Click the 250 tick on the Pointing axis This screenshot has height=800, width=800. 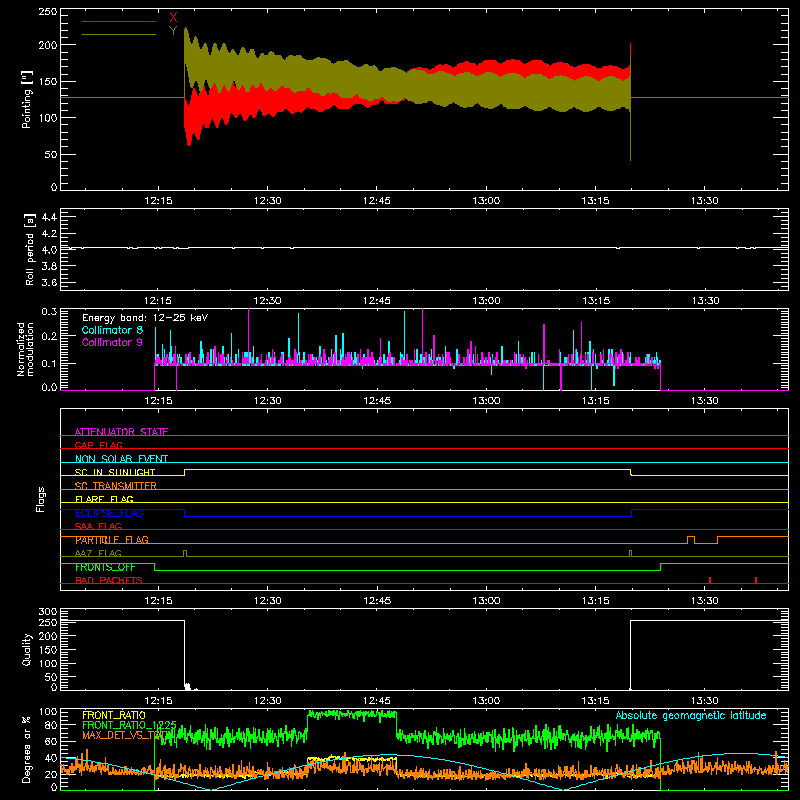(47, 12)
